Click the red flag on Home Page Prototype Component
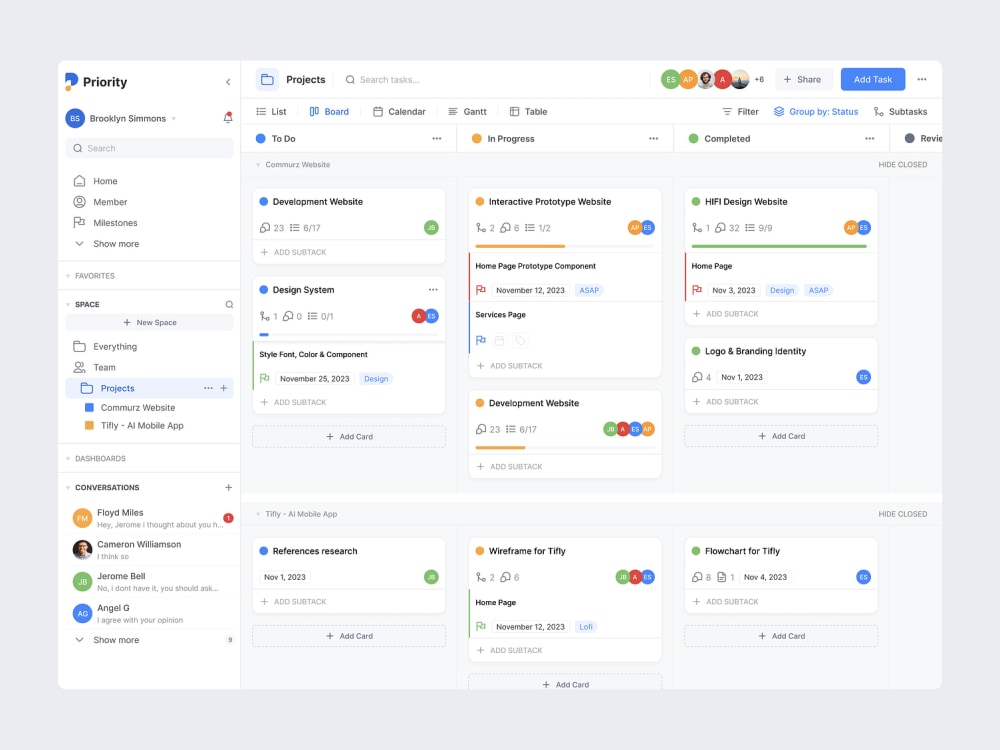The width and height of the screenshot is (1000, 750). (481, 290)
